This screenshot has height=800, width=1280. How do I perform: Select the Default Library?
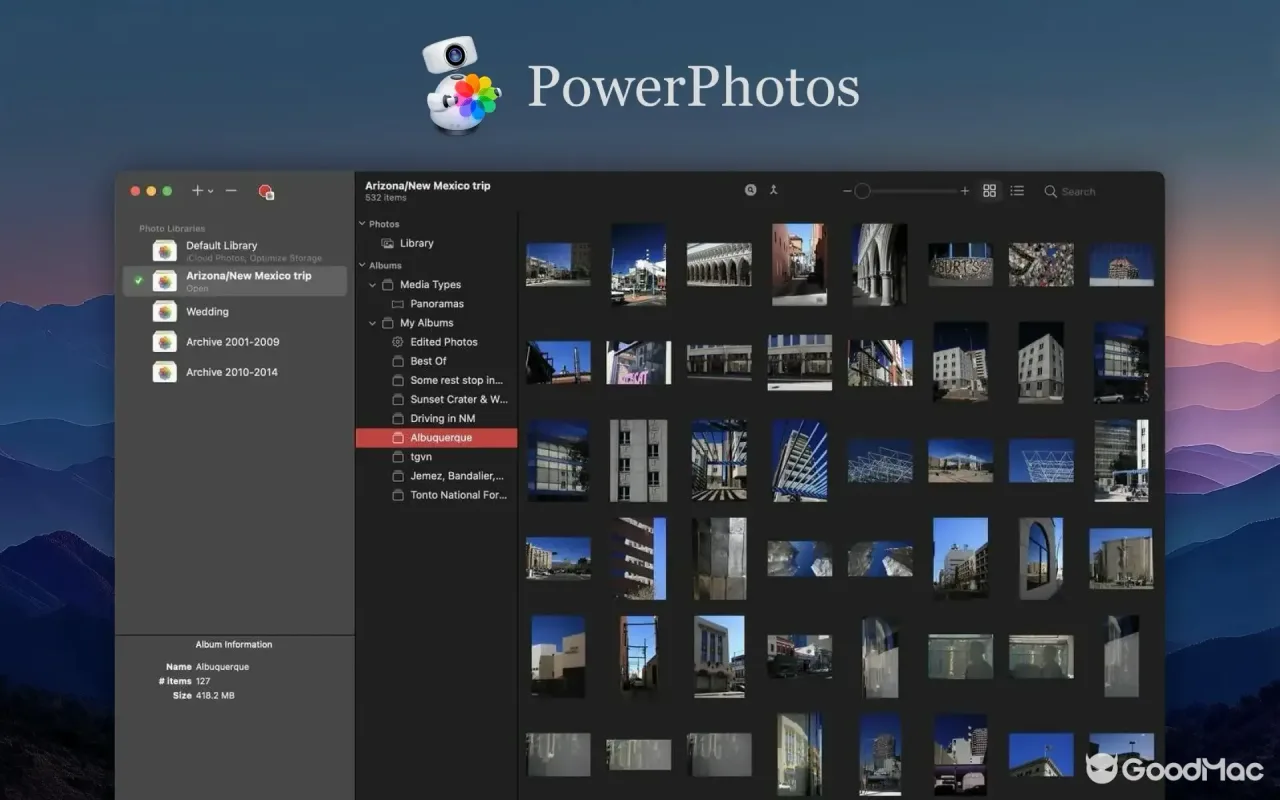click(x=235, y=251)
